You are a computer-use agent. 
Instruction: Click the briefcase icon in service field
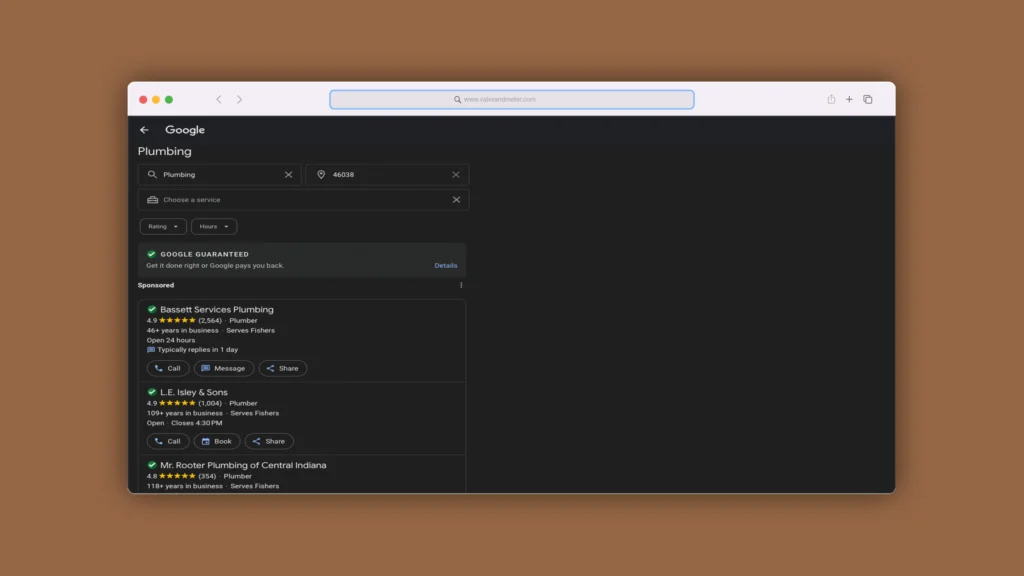tap(152, 200)
